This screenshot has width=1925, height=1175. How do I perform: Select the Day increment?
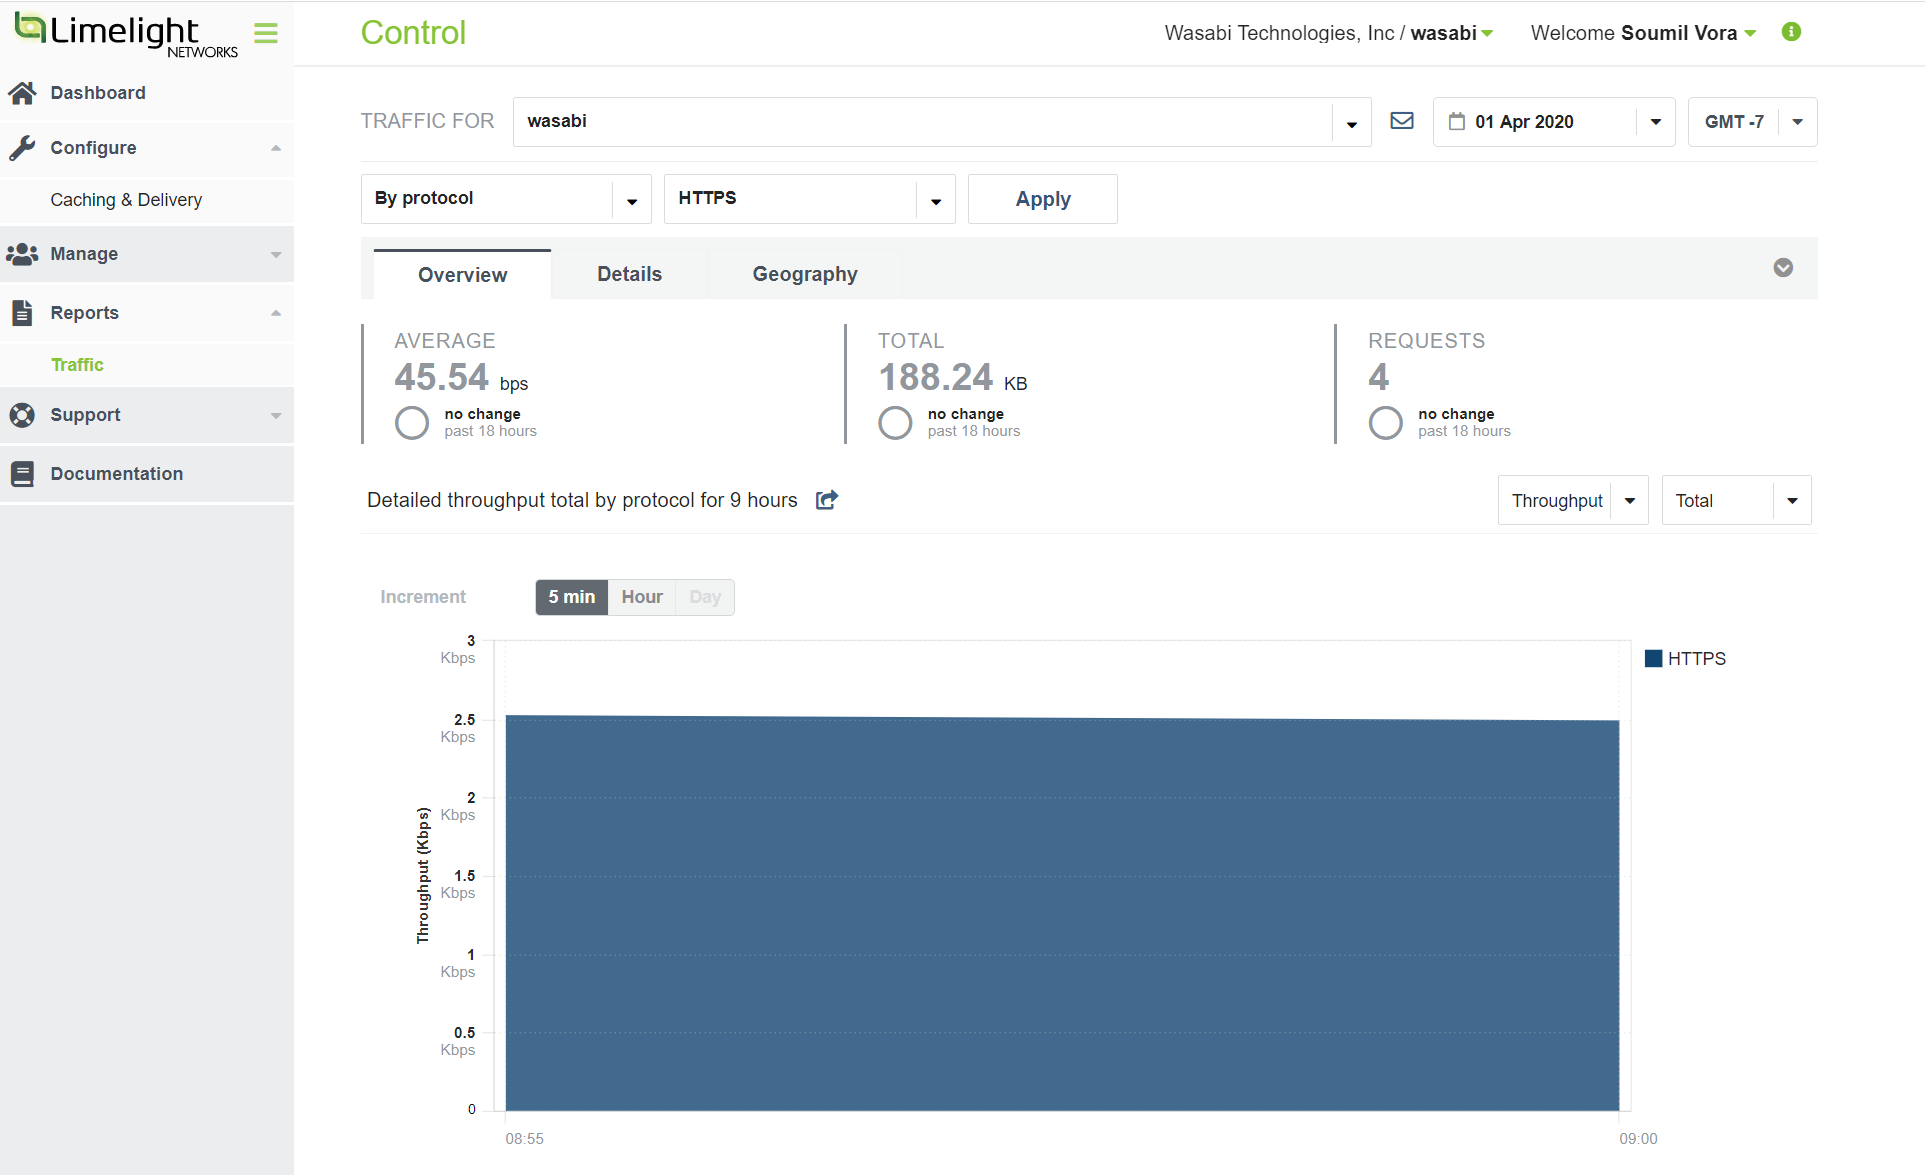(x=705, y=597)
